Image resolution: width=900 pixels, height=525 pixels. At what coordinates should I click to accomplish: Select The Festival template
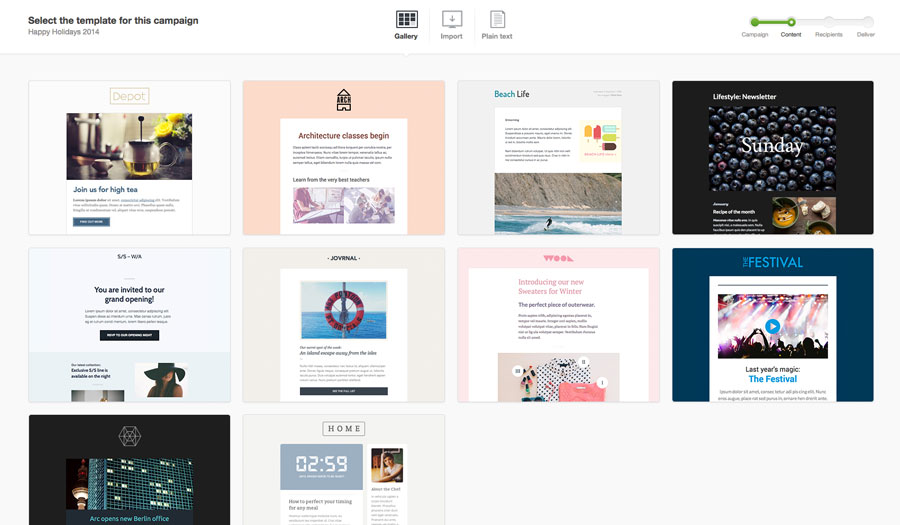(773, 325)
